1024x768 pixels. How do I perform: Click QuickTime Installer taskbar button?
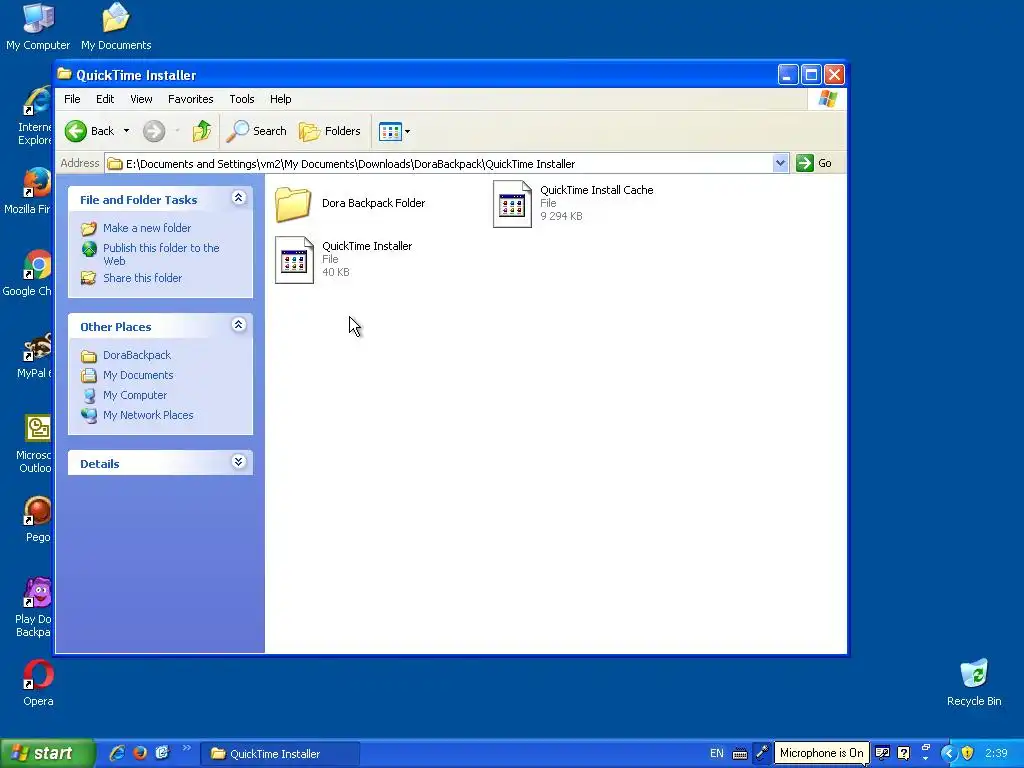click(280, 754)
